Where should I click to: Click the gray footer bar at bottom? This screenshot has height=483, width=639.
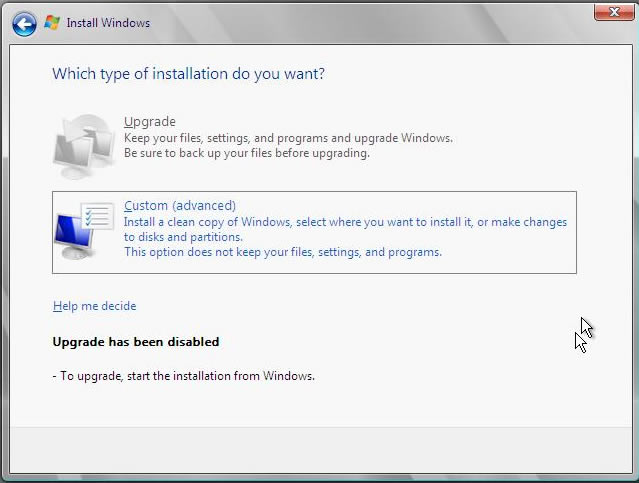tap(319, 450)
